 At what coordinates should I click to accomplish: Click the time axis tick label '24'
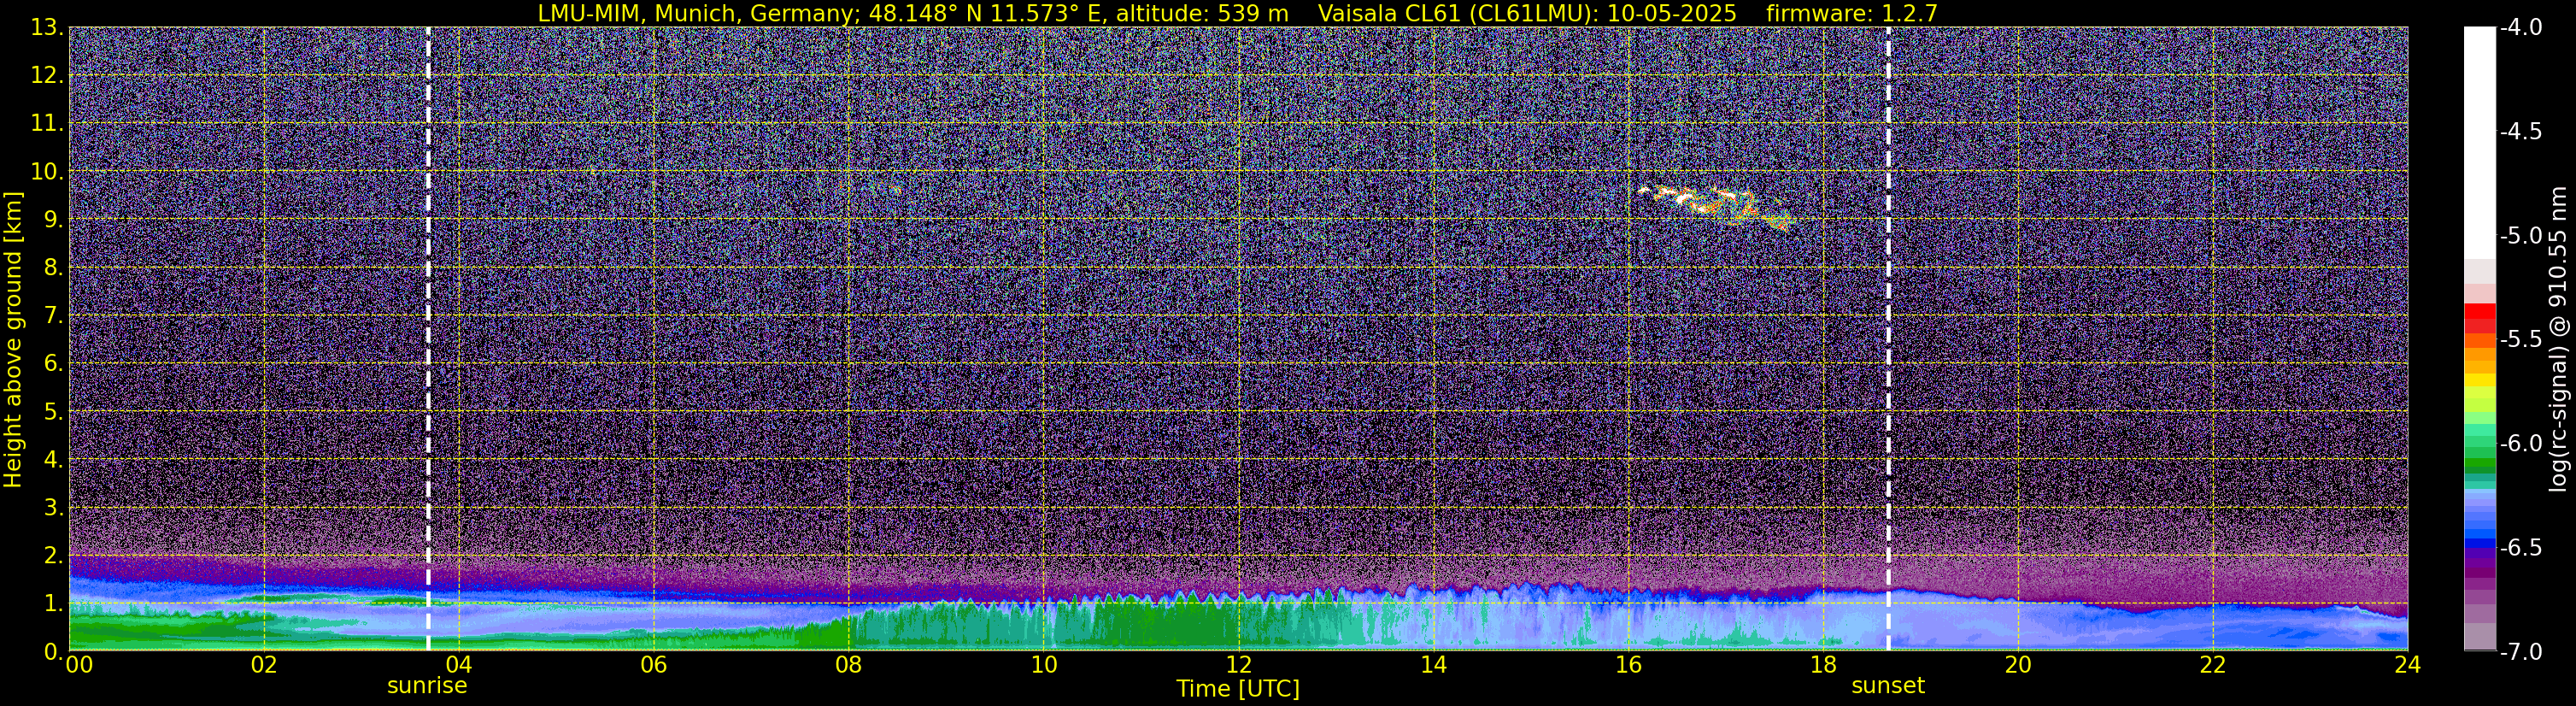pyautogui.click(x=2407, y=665)
